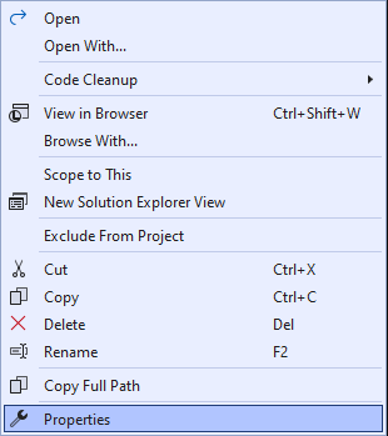Screen dimensions: 388x436
Task: Select the Delete command text
Action: (x=65, y=324)
